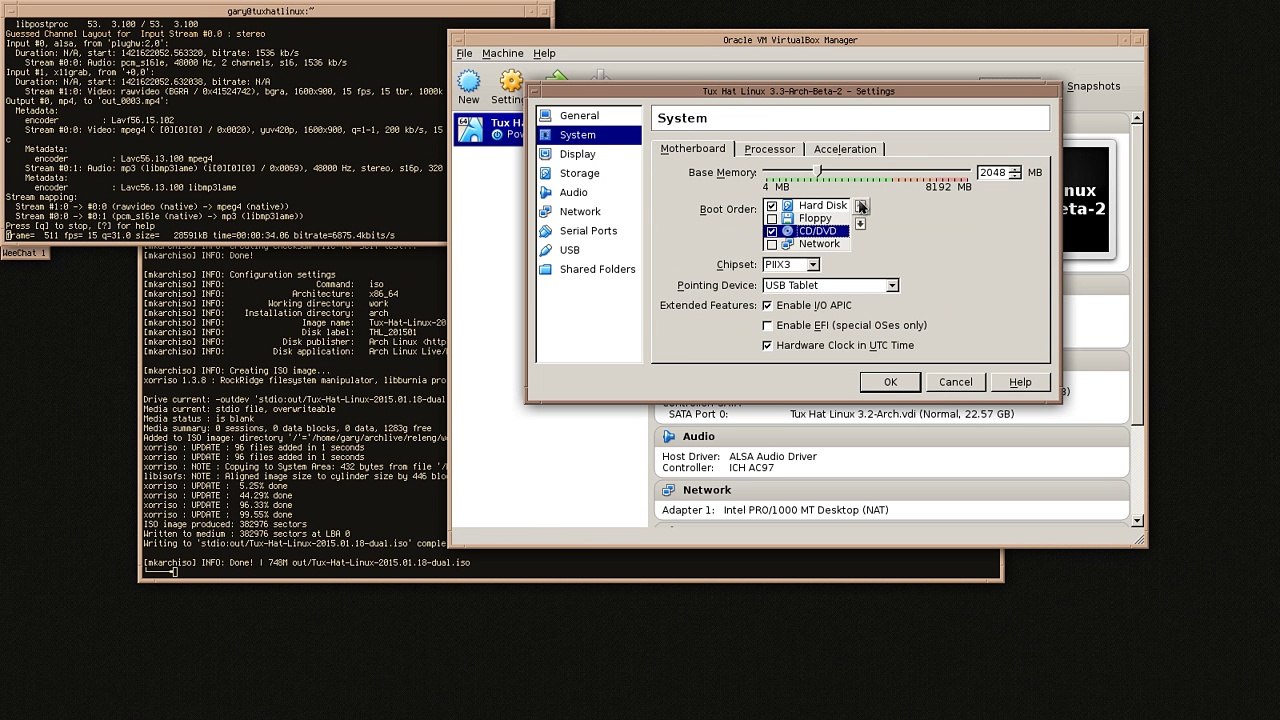Select the Tux Hat VM icon in machine list
The width and height of the screenshot is (1280, 720).
471,128
